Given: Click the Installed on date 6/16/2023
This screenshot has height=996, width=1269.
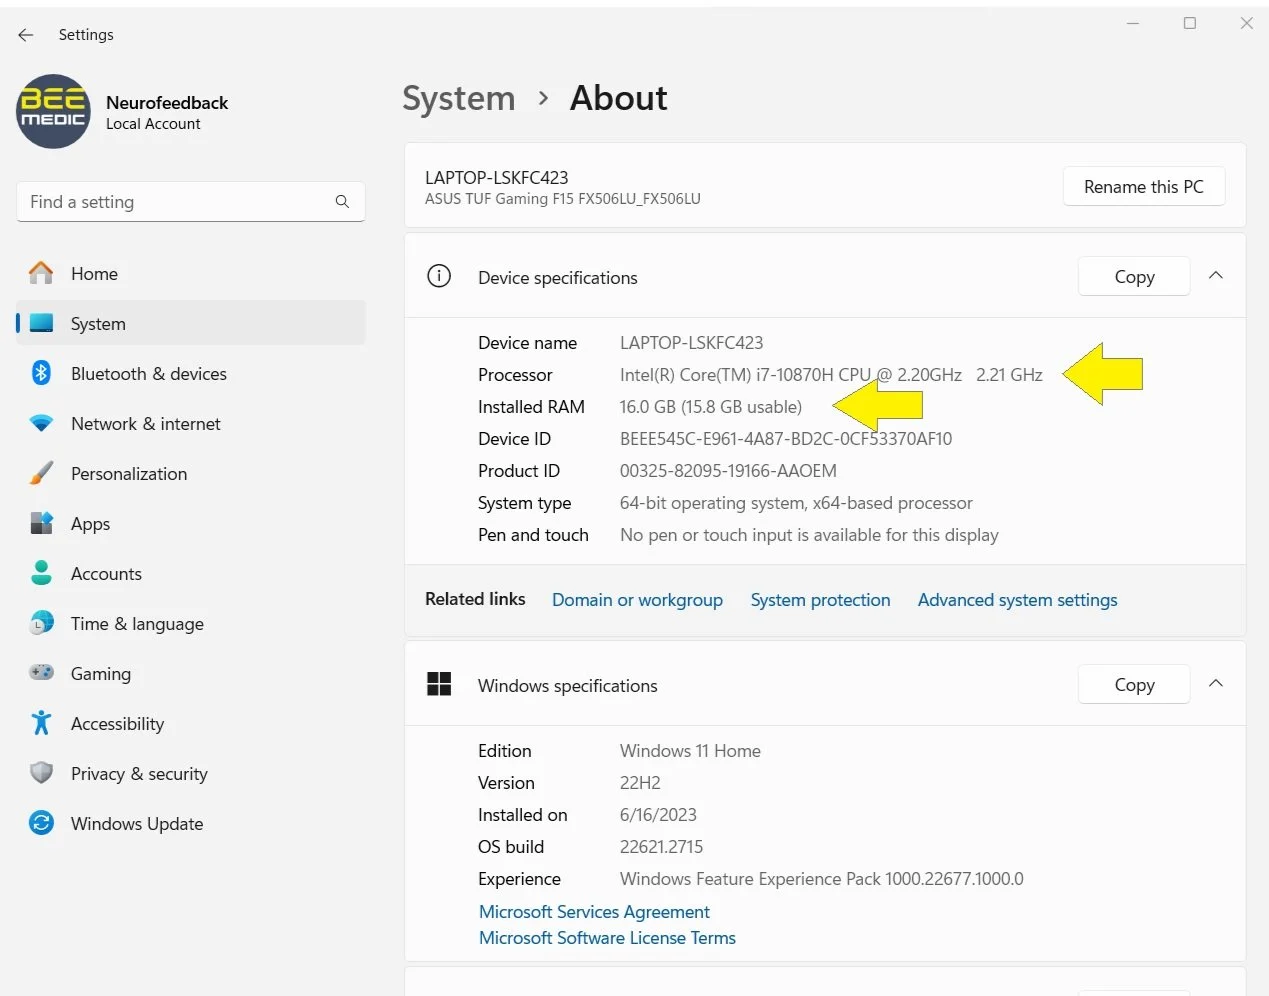Looking at the screenshot, I should 658,815.
